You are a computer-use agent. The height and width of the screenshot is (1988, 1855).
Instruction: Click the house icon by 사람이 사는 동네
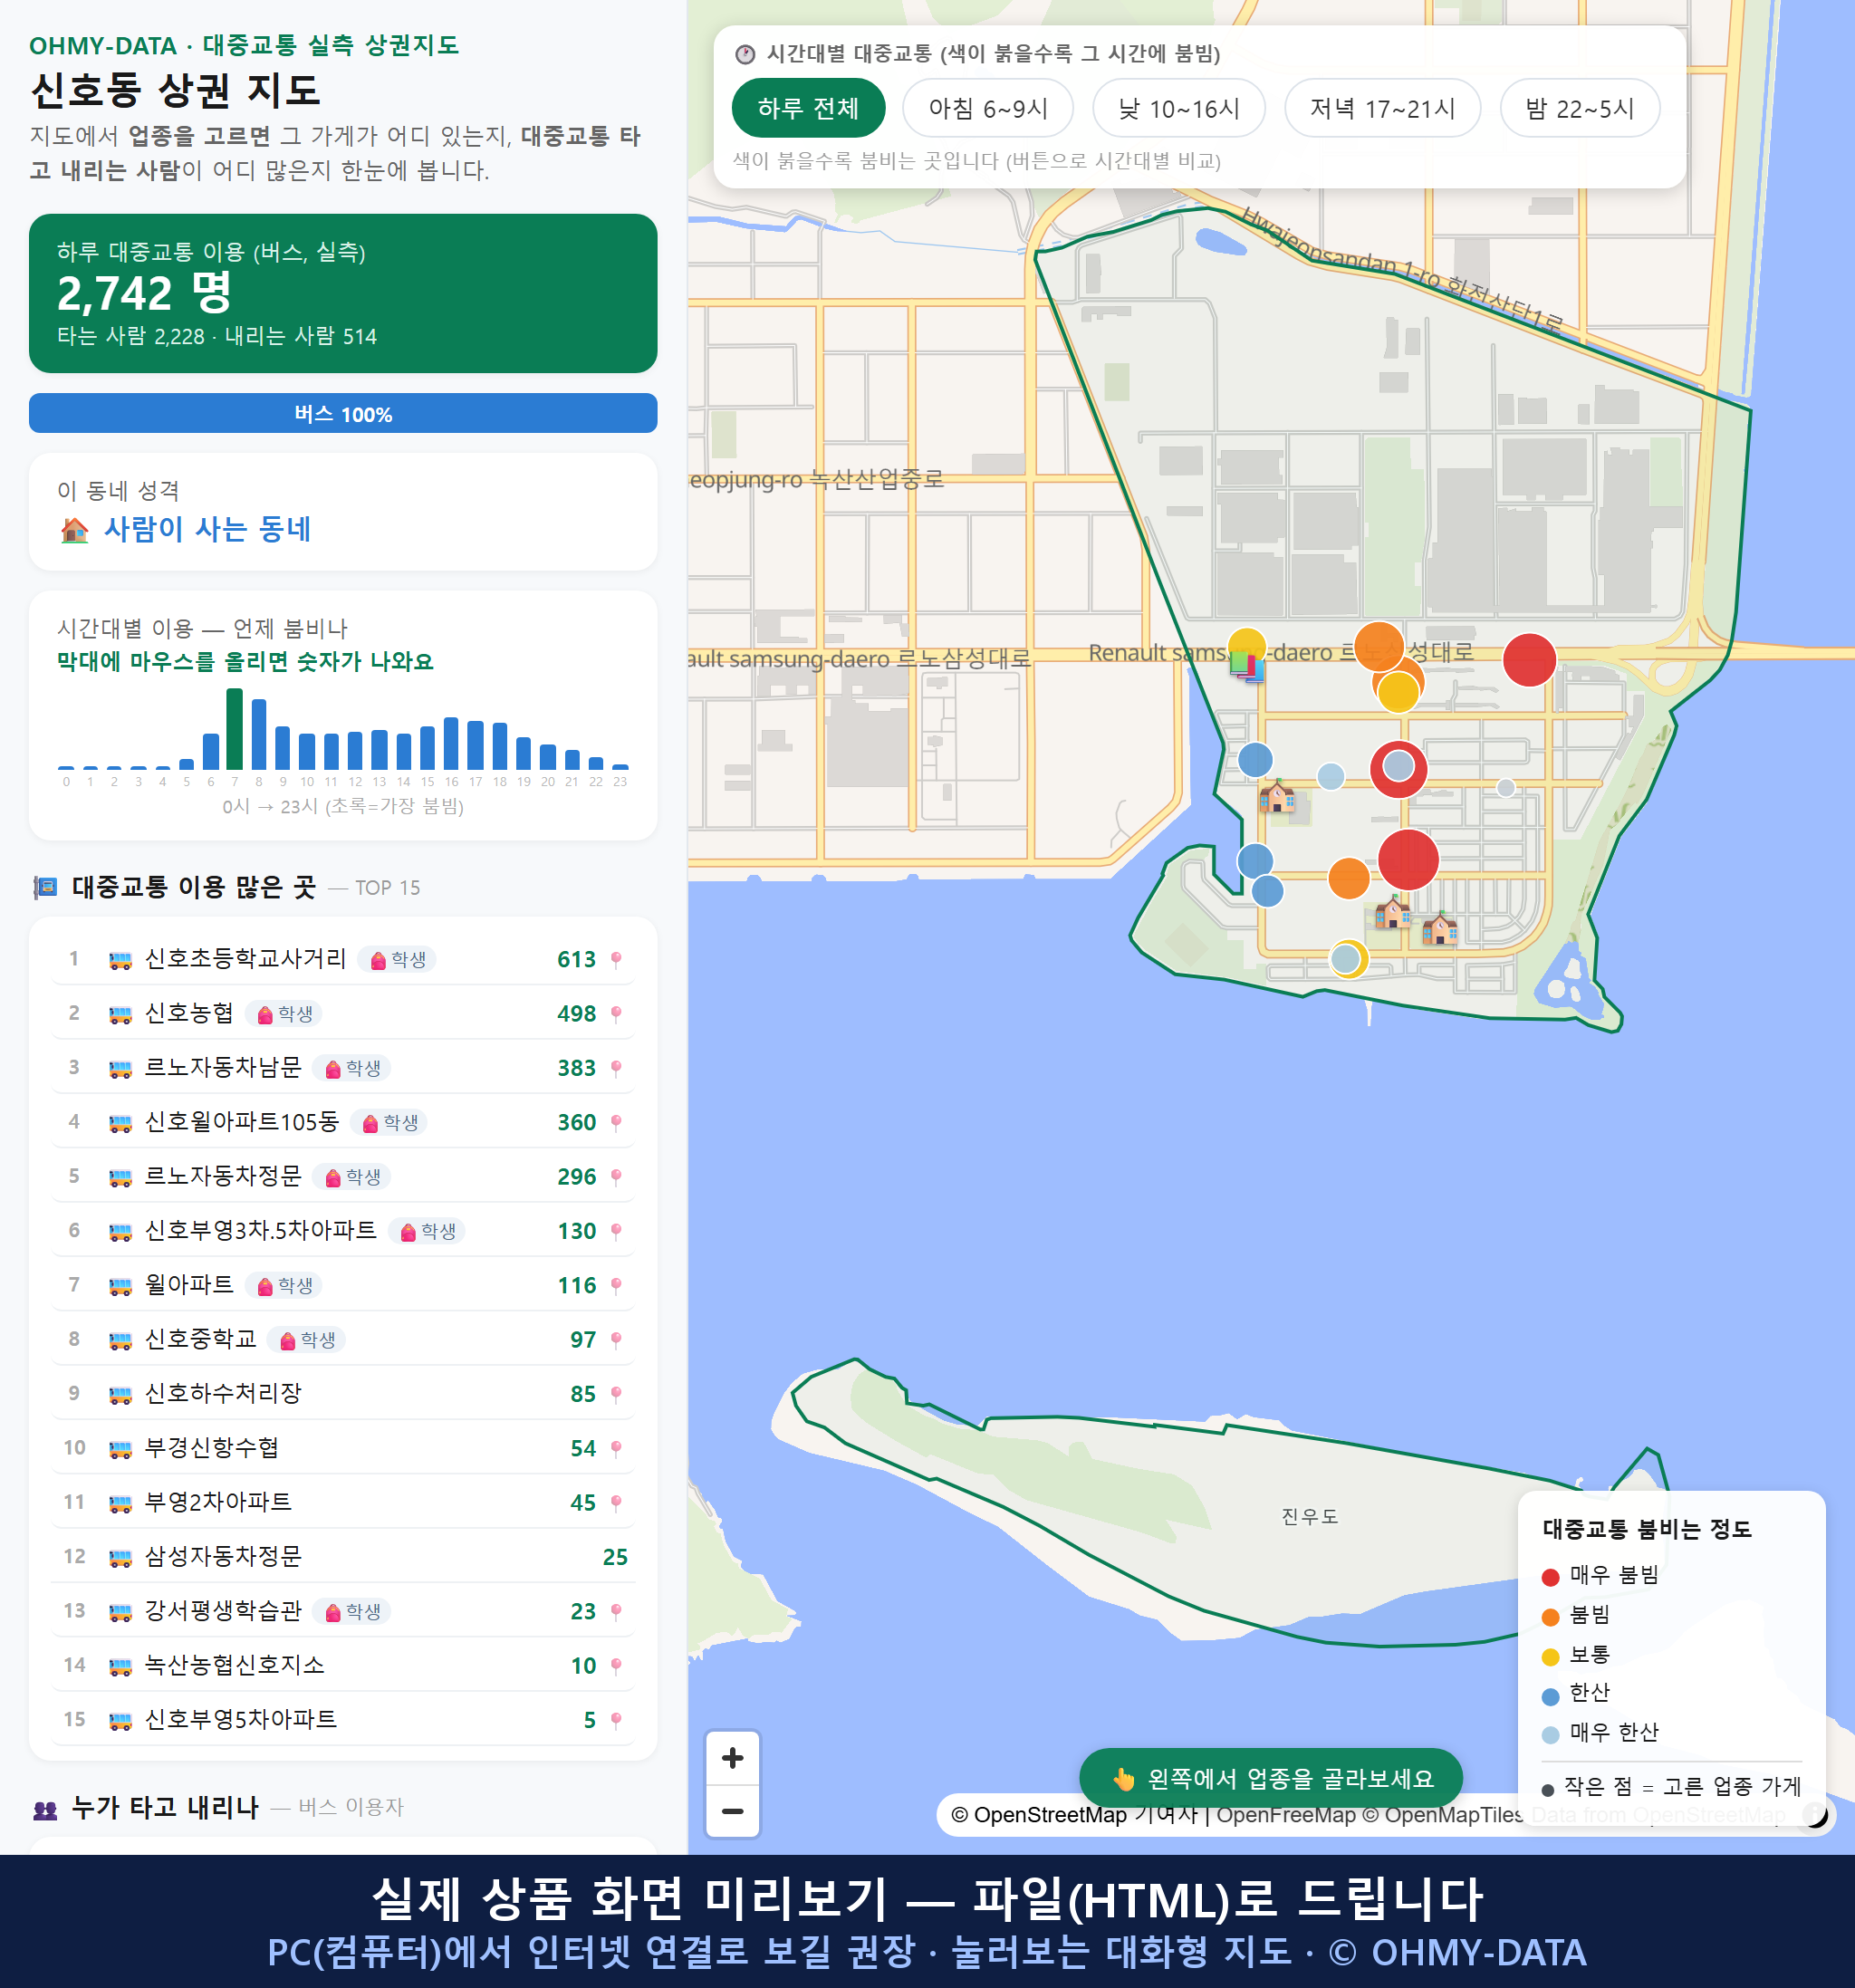point(75,530)
